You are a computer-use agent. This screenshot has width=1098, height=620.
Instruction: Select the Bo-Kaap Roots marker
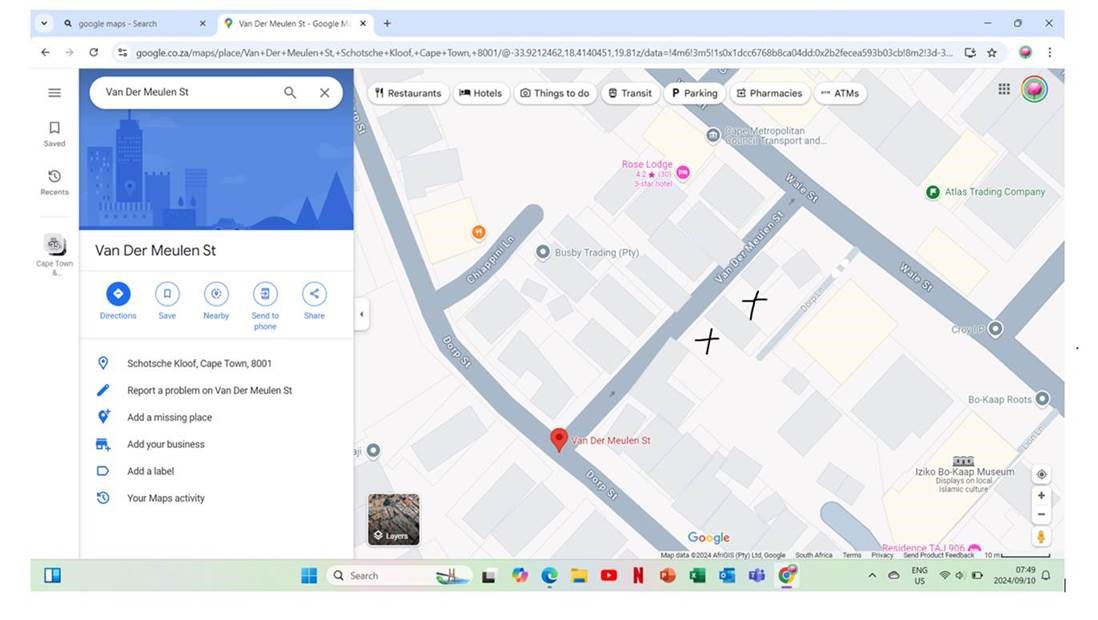(1043, 399)
